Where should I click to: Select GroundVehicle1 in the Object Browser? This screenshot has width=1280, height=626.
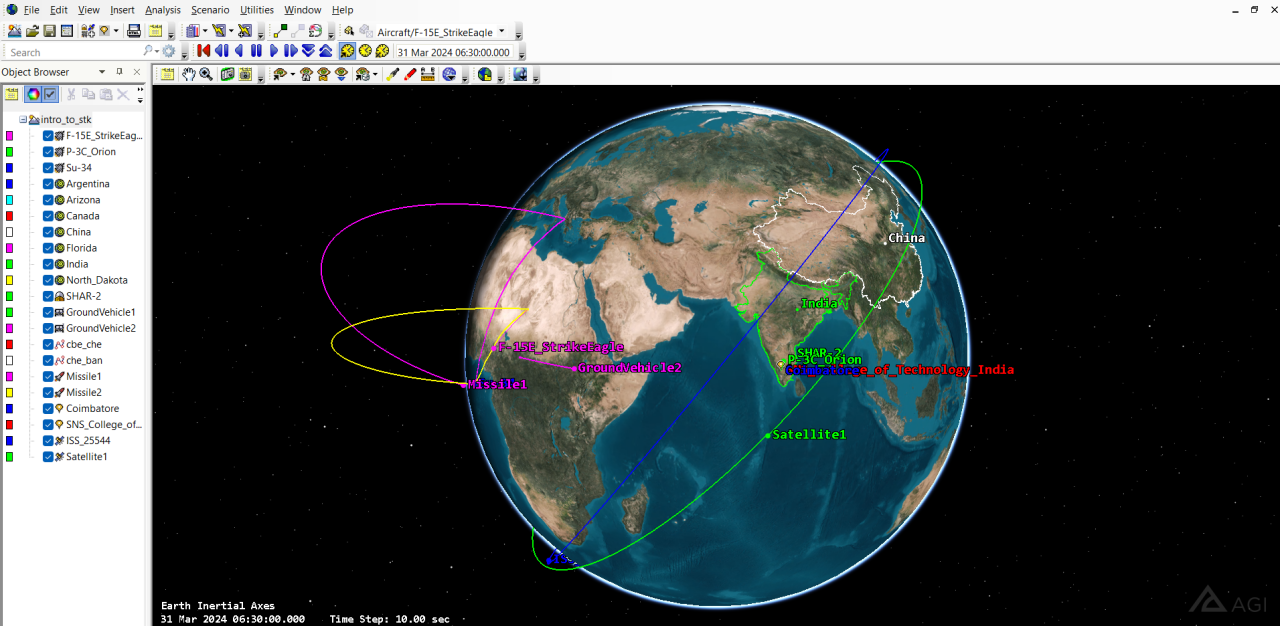(x=100, y=312)
